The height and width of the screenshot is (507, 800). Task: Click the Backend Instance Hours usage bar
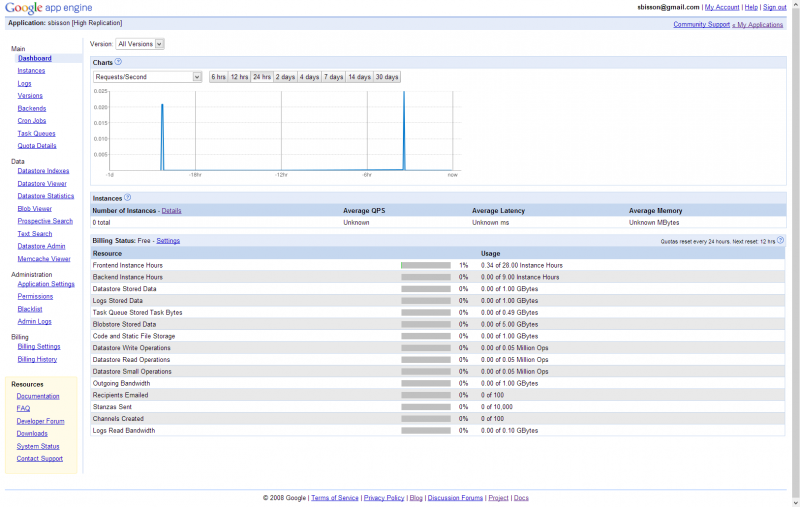coord(426,277)
